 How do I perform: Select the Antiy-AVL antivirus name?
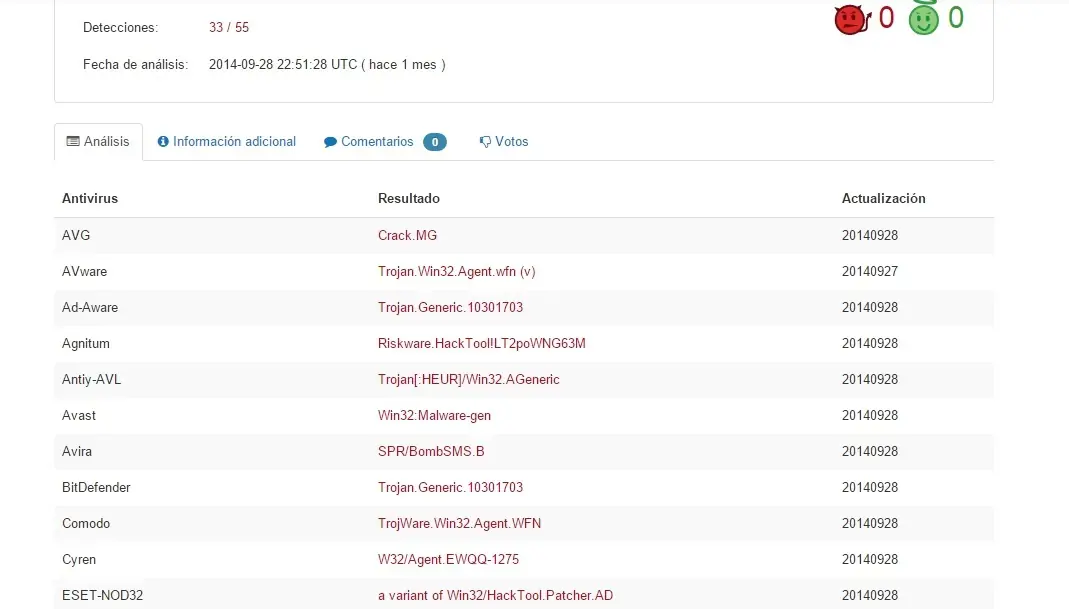[91, 380]
